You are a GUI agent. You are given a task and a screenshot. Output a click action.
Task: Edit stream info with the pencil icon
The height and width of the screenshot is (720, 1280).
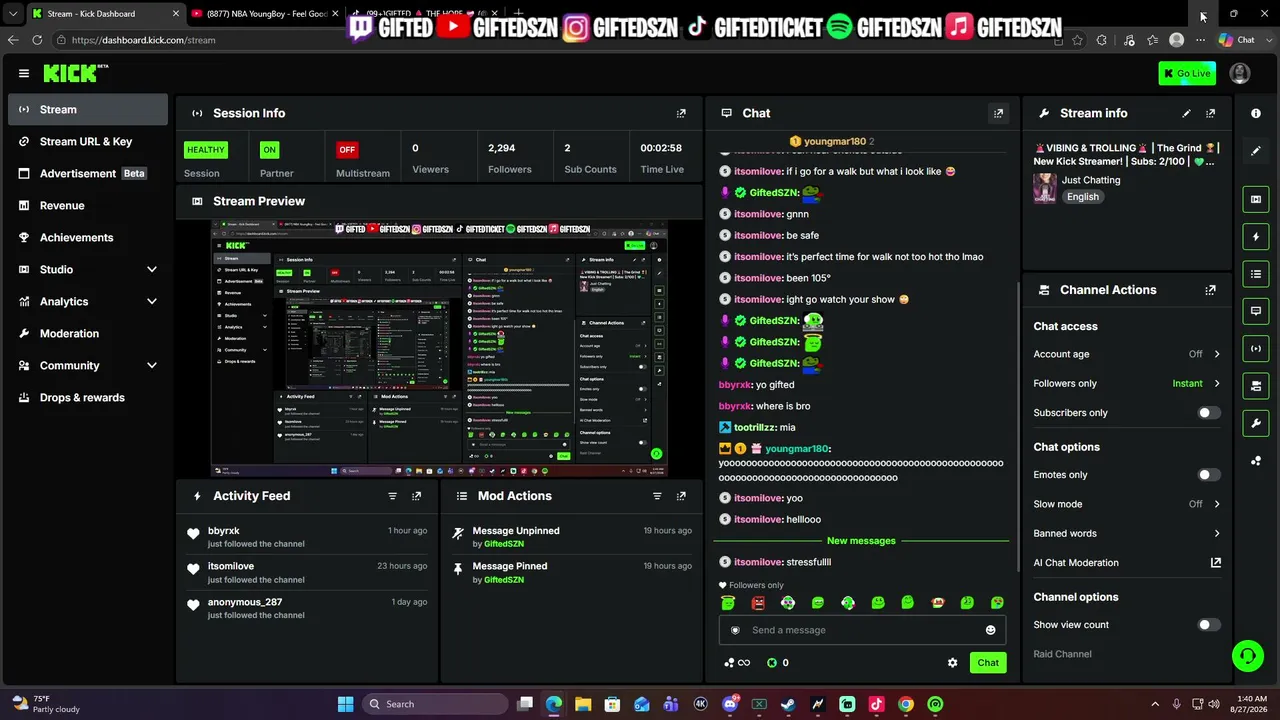[1186, 113]
